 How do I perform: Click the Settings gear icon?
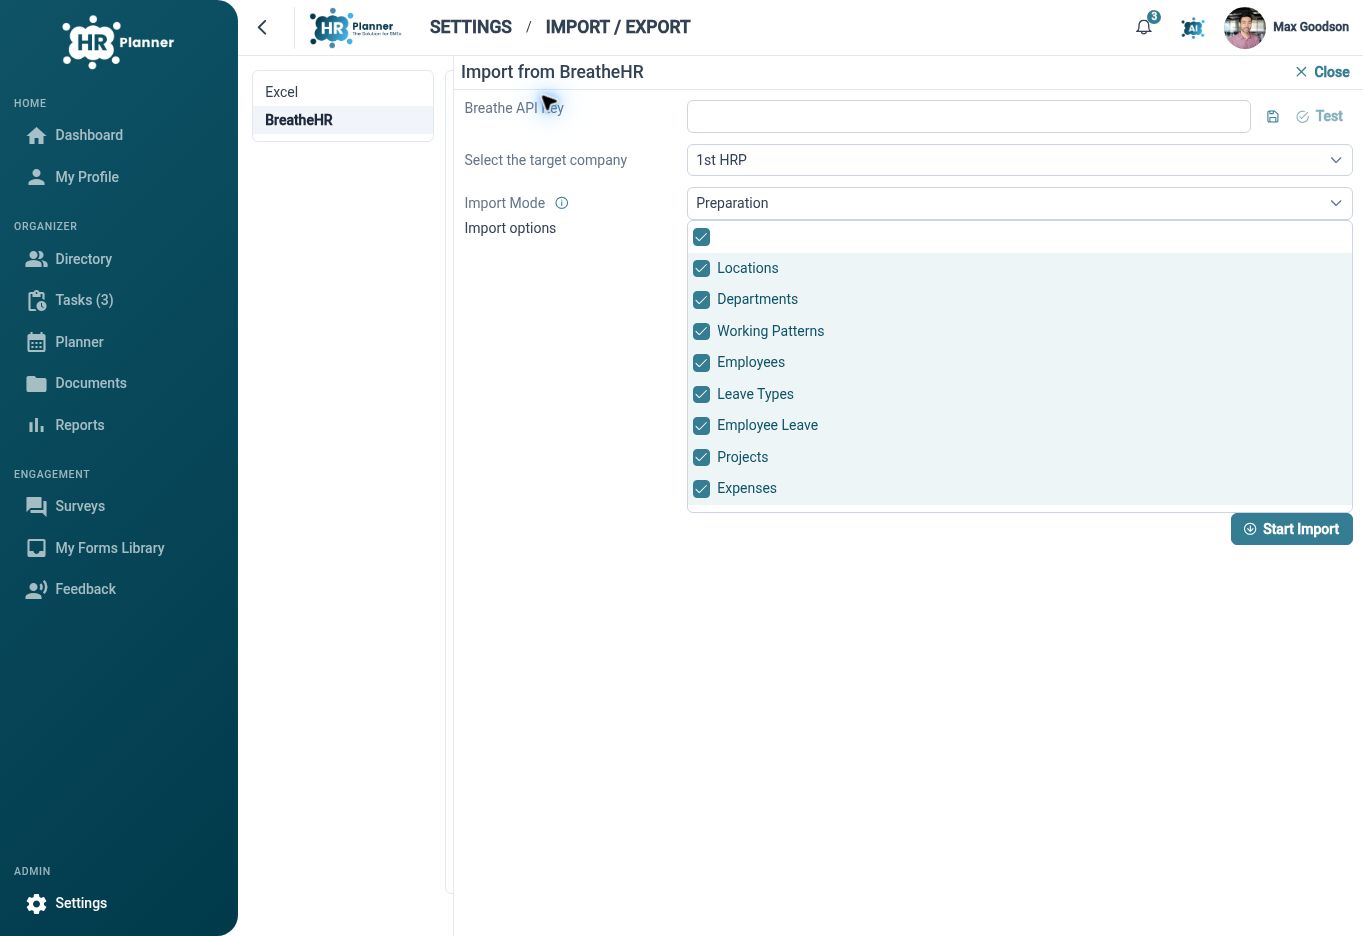(x=37, y=904)
